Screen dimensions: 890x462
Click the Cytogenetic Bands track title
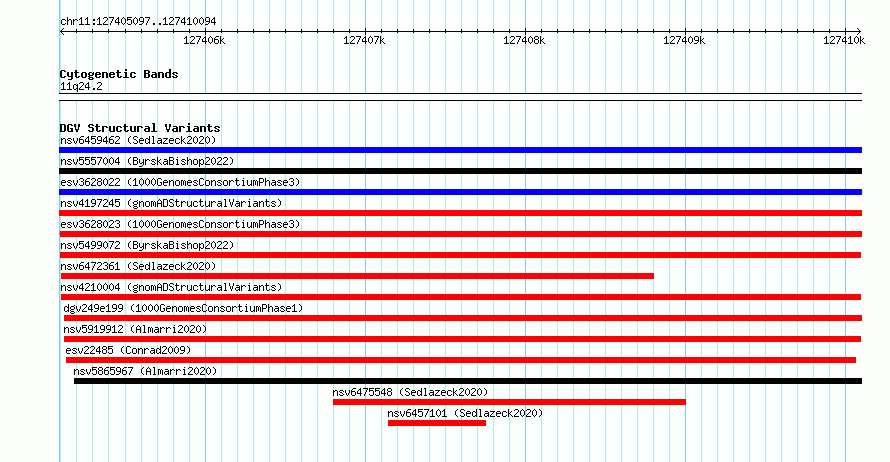[119, 74]
